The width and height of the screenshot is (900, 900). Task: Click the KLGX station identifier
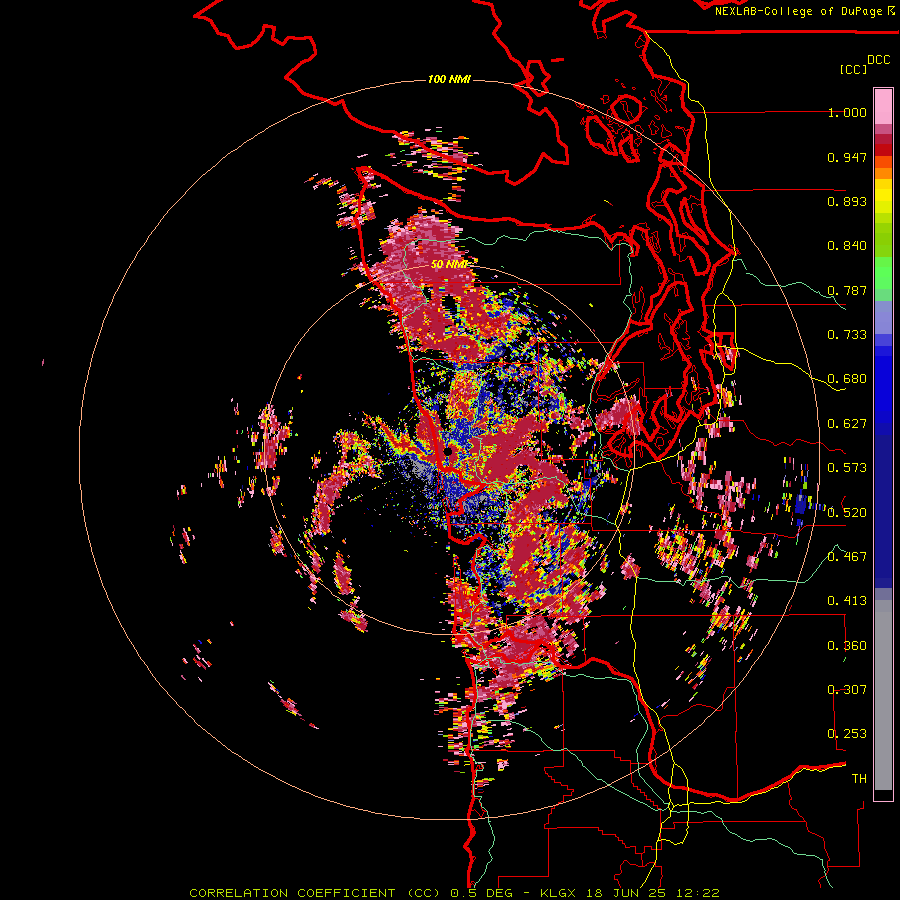[557, 893]
